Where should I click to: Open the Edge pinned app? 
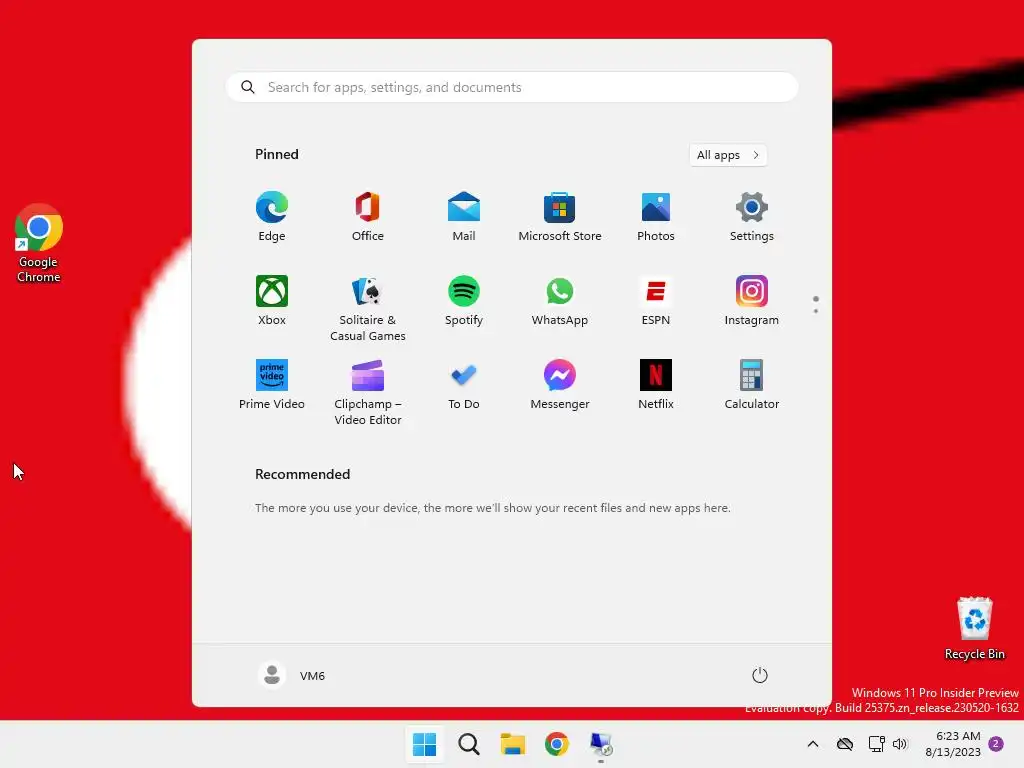[272, 217]
